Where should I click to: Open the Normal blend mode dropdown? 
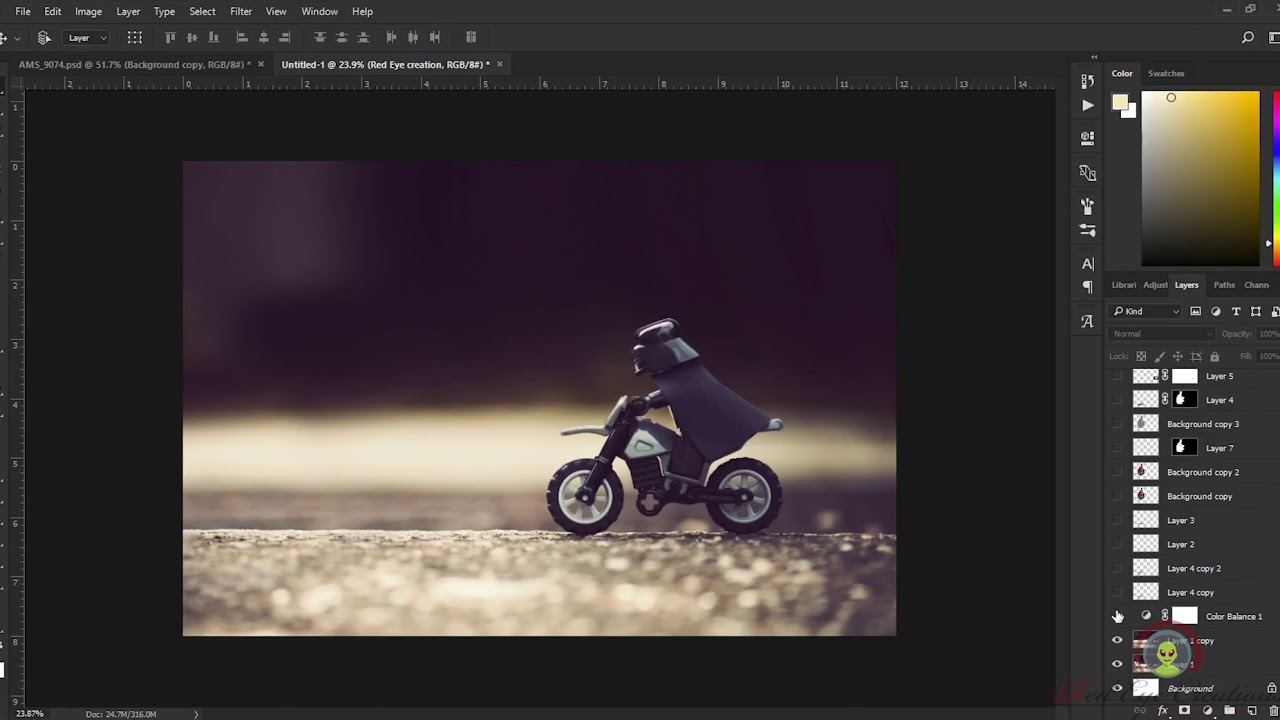tap(1162, 334)
